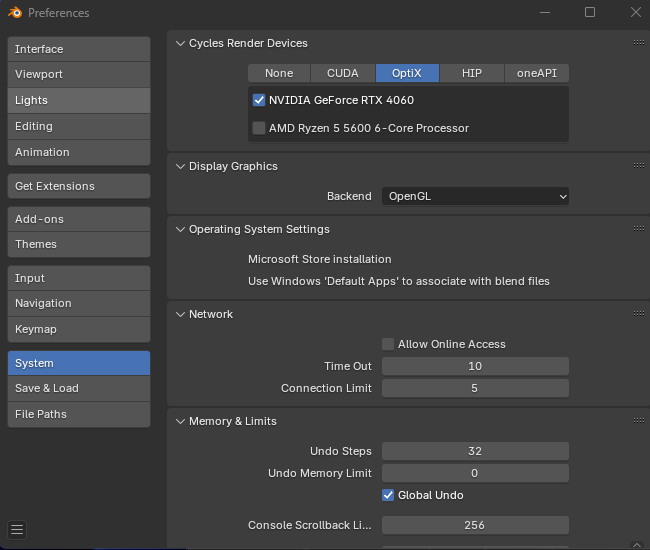Image resolution: width=650 pixels, height=550 pixels.
Task: Switch compute device to CUDA
Action: tap(343, 73)
